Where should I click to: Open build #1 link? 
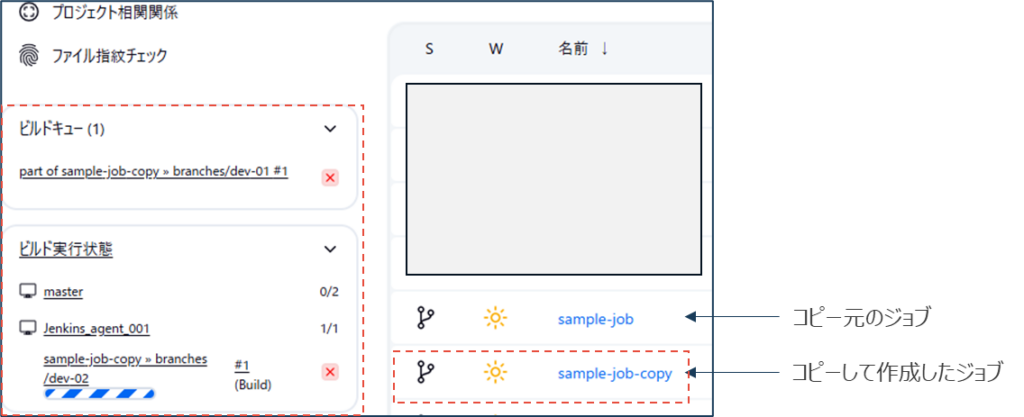coord(243,365)
